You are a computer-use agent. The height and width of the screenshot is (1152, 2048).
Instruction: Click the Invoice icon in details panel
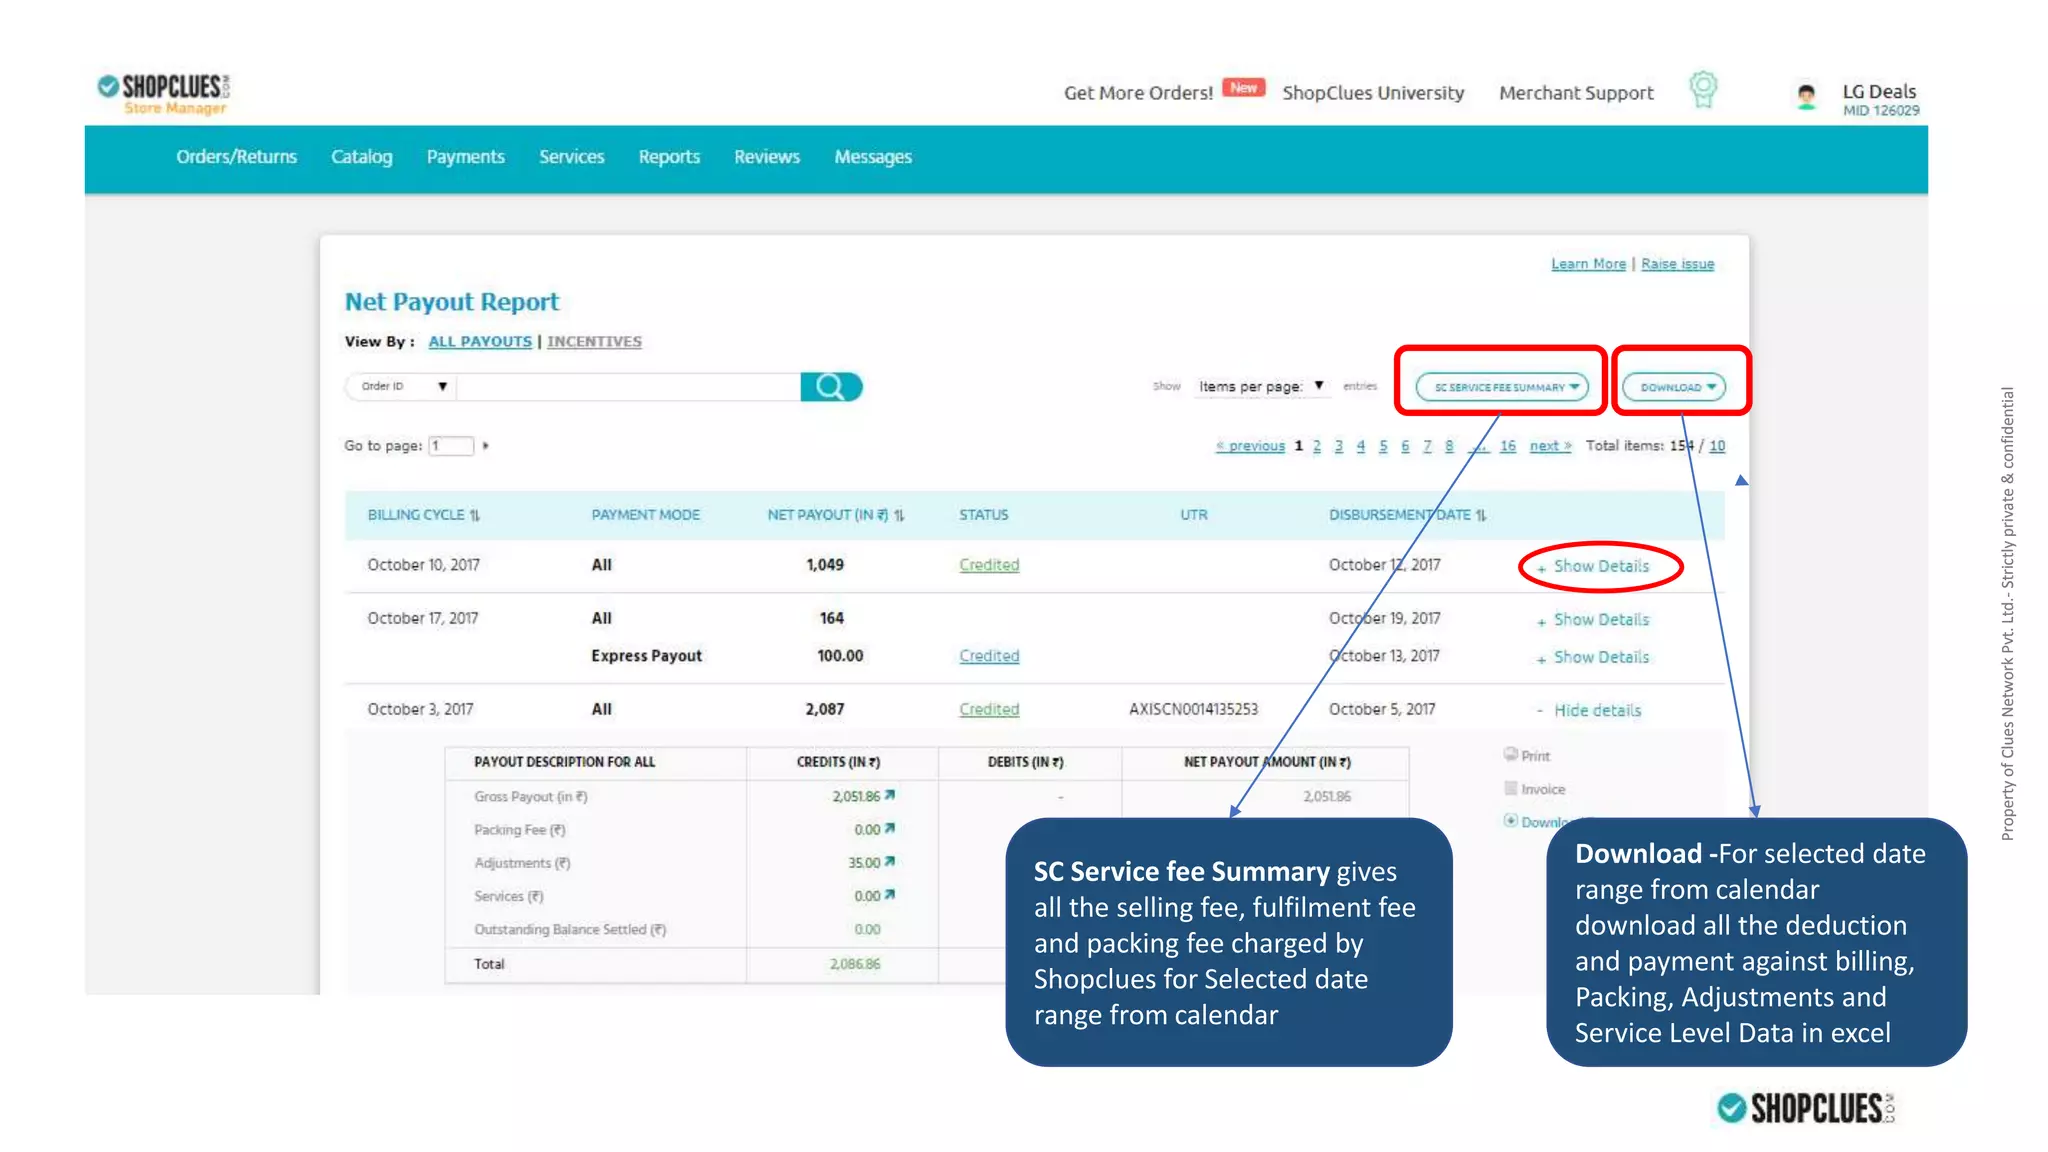[x=1511, y=789]
